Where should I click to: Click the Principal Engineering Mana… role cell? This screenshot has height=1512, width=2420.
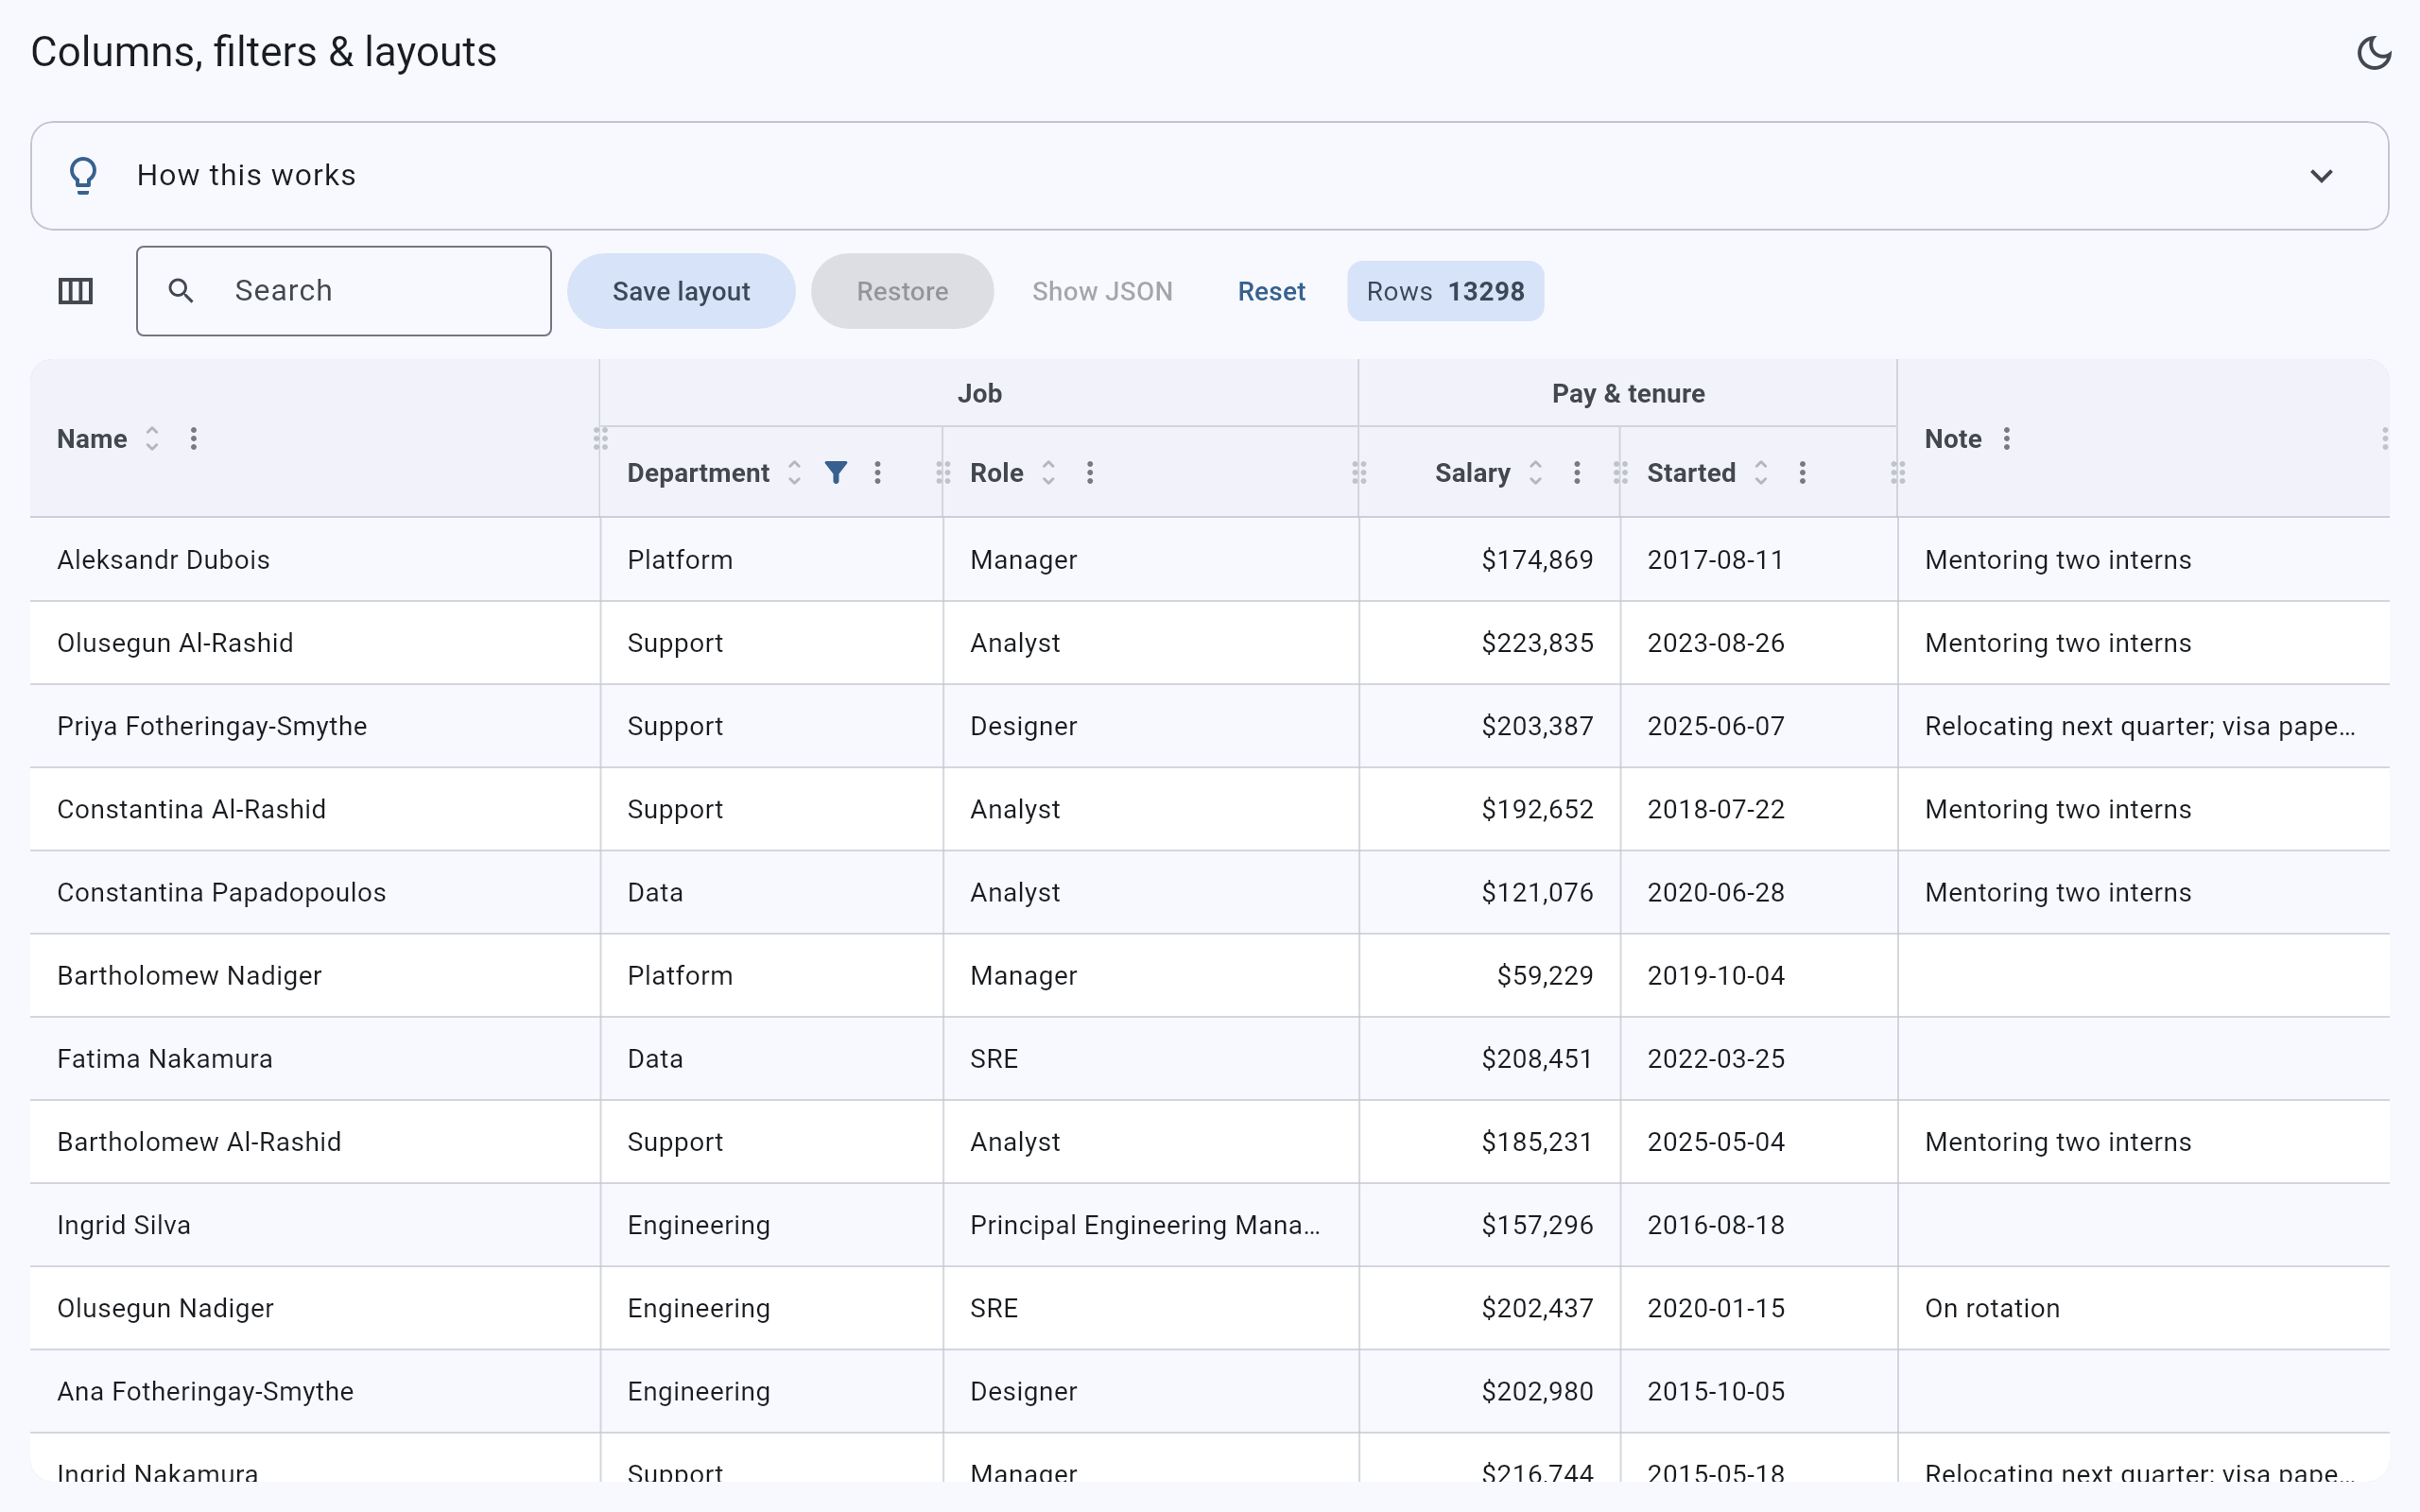click(x=1151, y=1225)
